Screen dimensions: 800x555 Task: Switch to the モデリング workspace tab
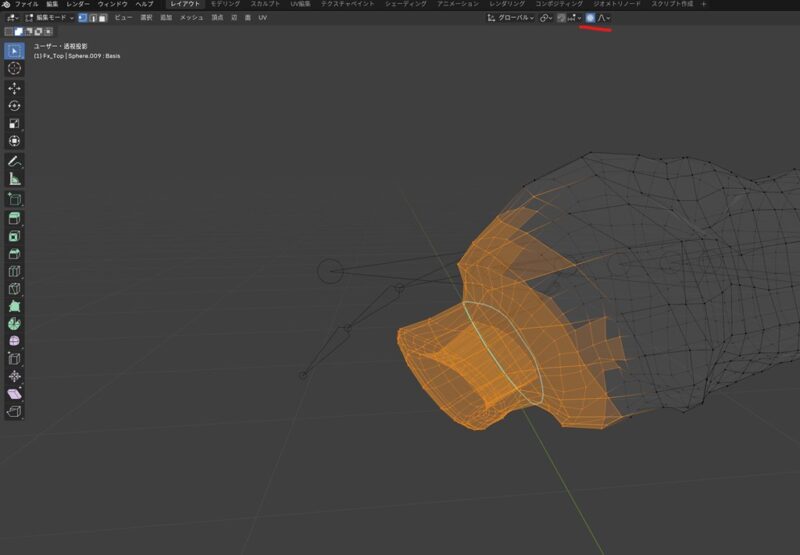point(224,5)
